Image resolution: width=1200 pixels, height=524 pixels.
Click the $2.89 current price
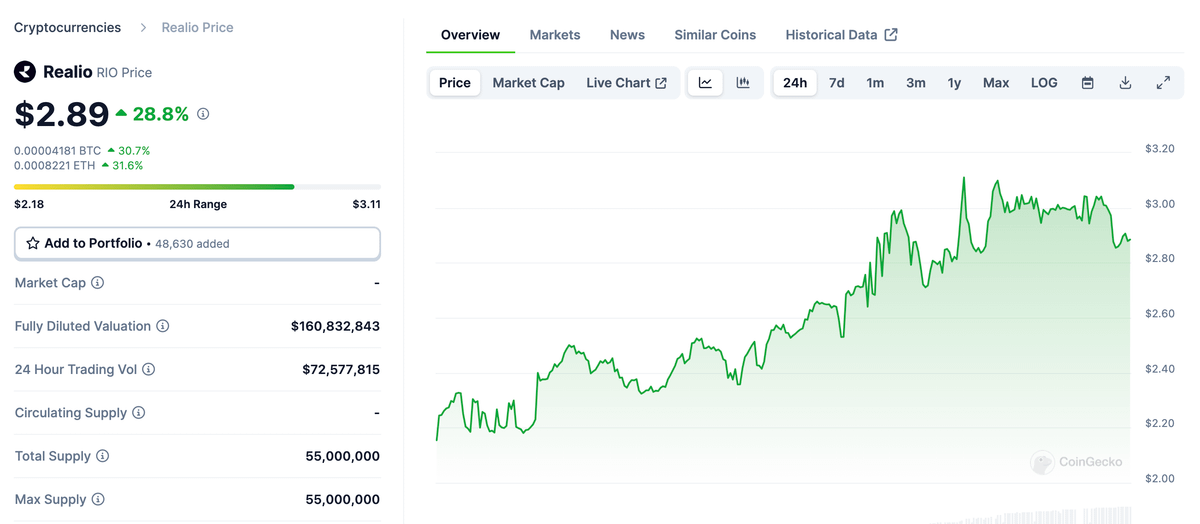point(61,114)
